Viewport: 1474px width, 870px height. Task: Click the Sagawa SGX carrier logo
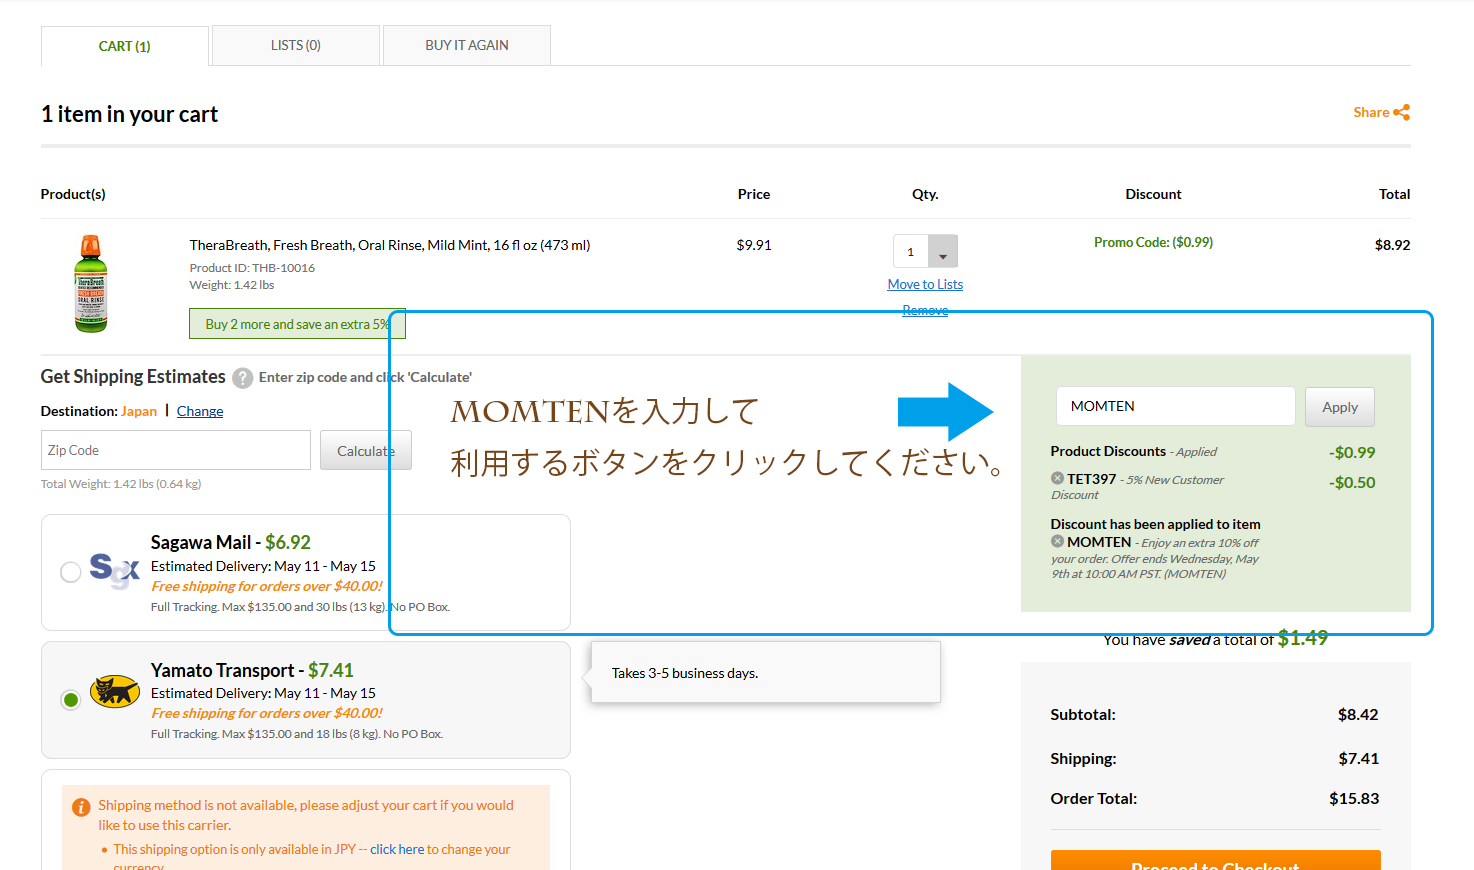114,570
